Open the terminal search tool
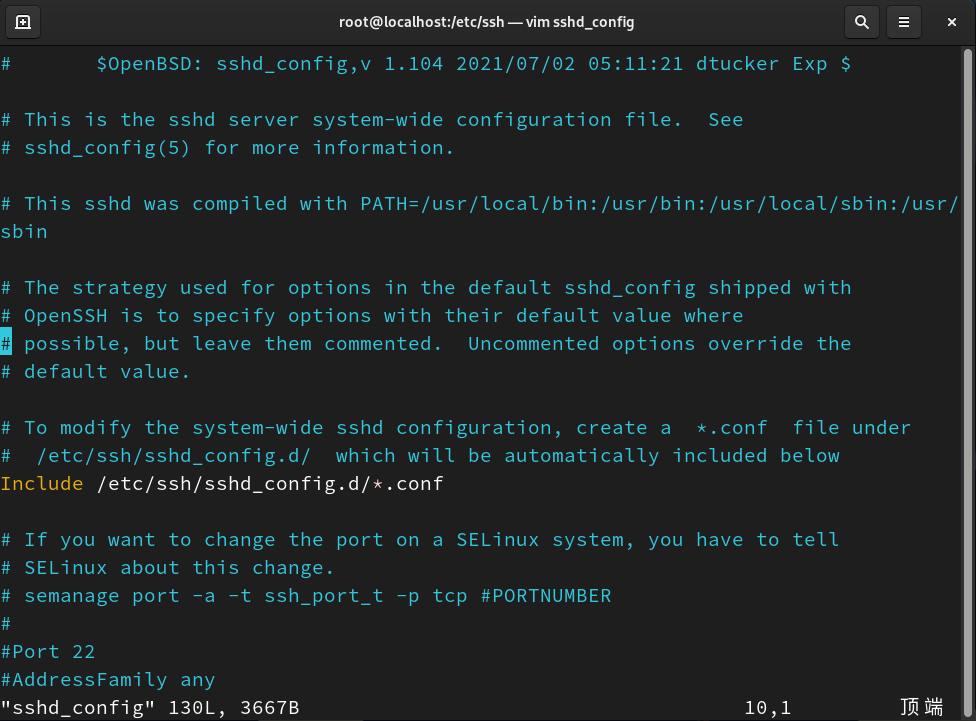The height and width of the screenshot is (721, 976). (861, 21)
